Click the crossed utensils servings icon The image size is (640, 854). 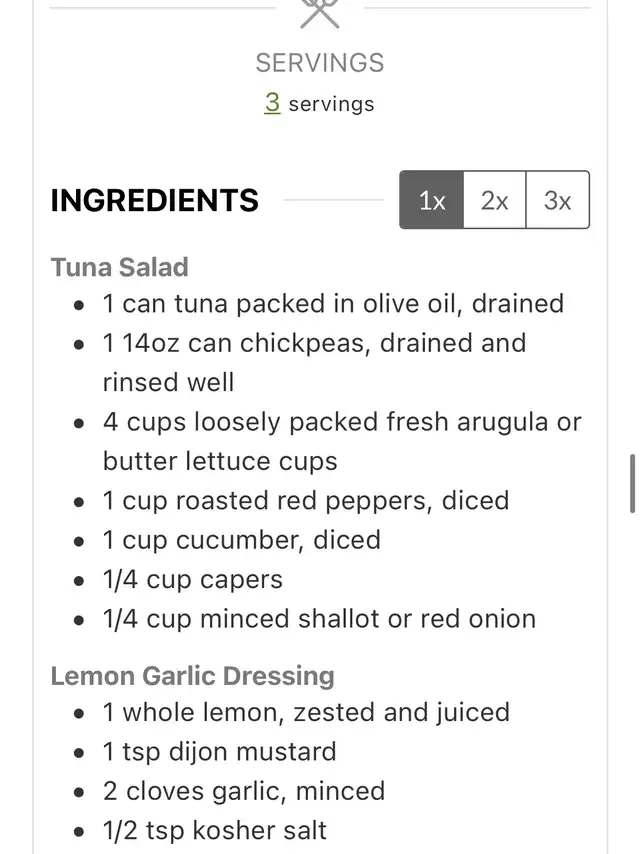coord(320,13)
